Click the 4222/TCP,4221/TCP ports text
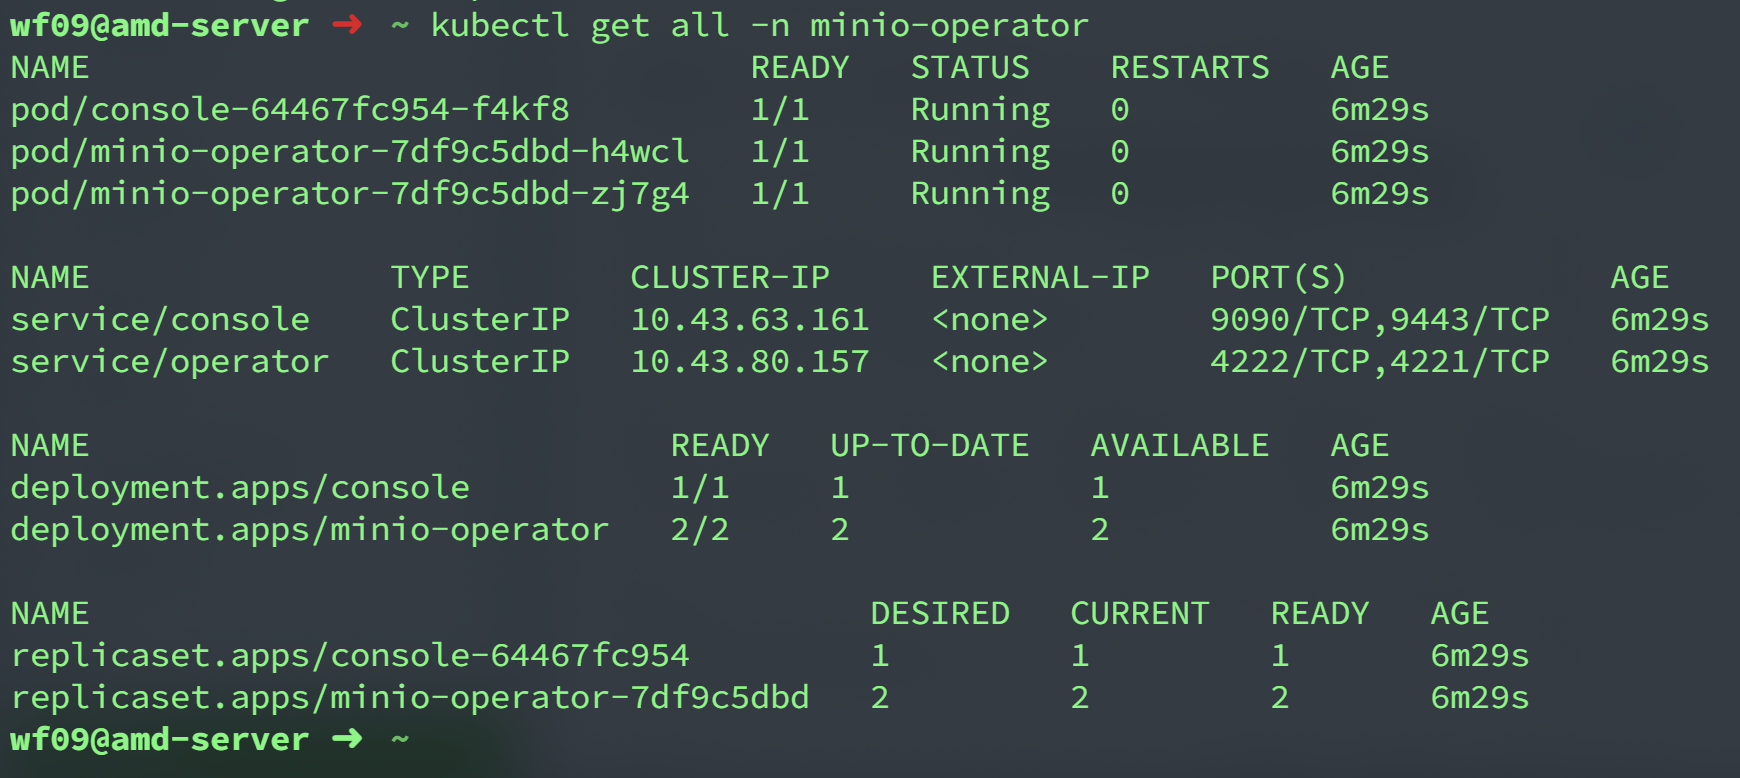This screenshot has height=778, width=1740. (1380, 361)
